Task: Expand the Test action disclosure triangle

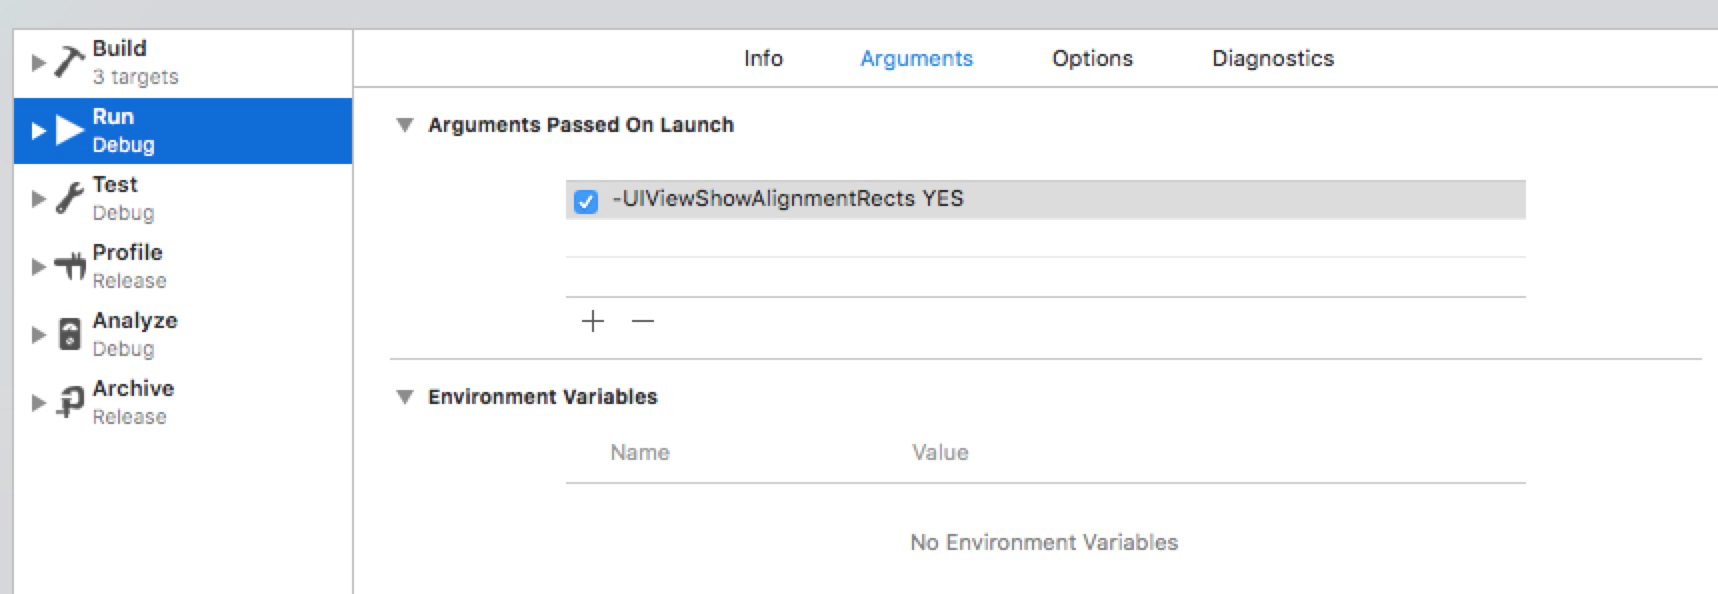Action: (x=39, y=198)
